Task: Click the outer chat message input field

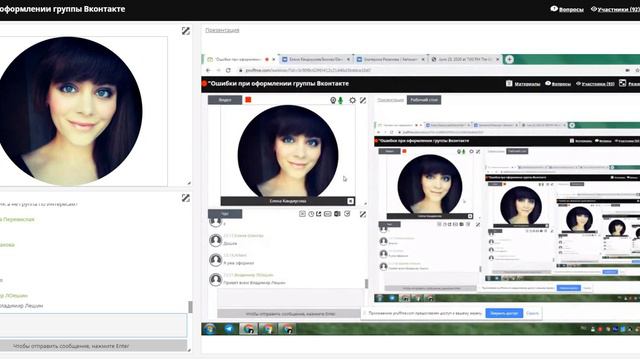Action: pos(93,325)
